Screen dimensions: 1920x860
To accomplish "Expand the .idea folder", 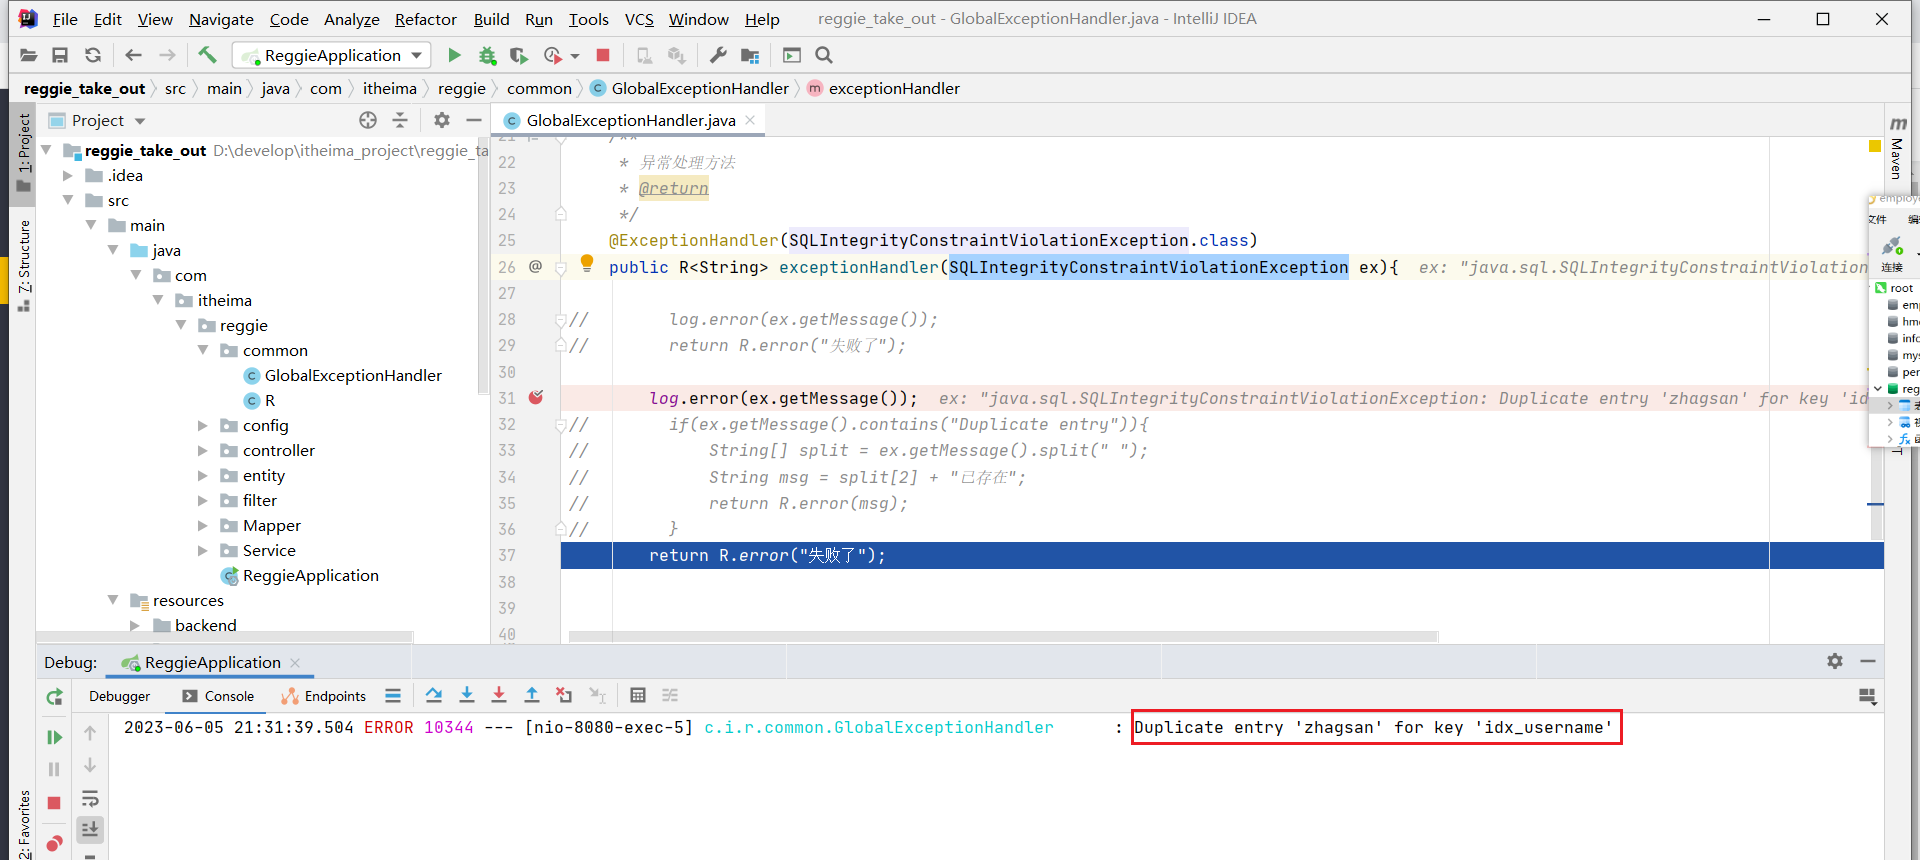I will point(68,175).
